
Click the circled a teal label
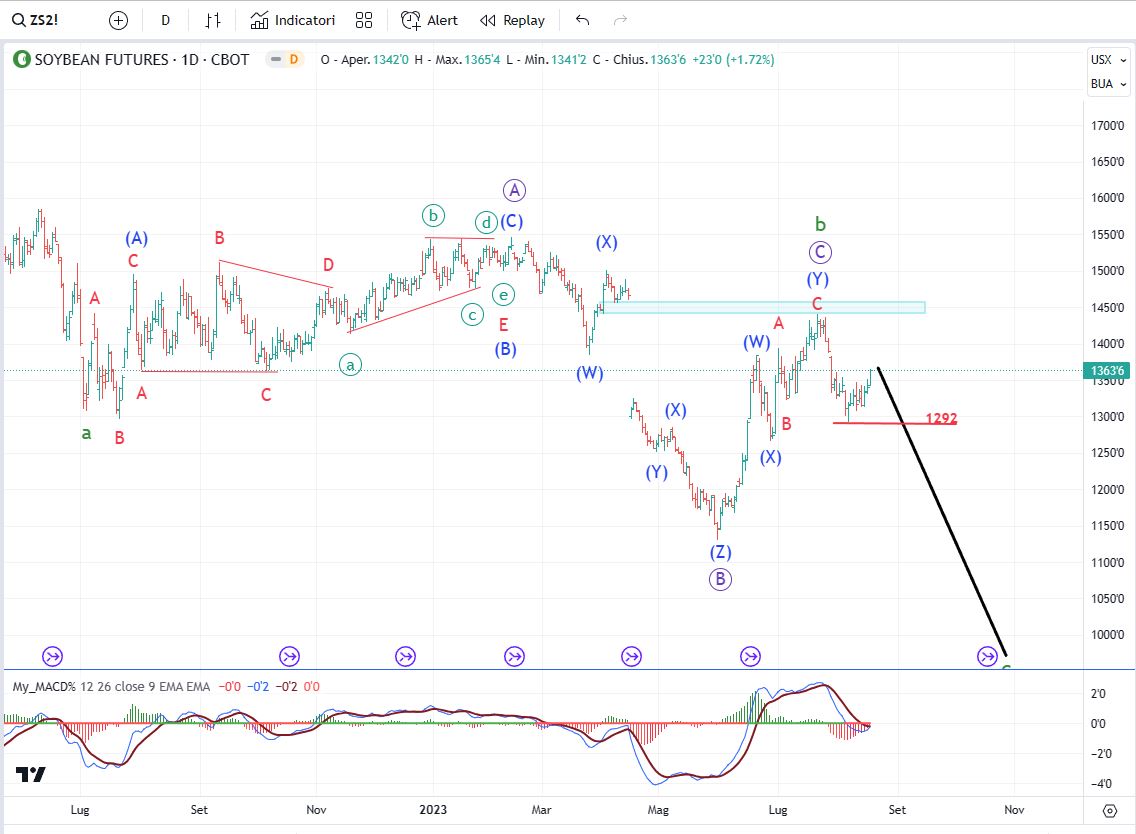(351, 365)
